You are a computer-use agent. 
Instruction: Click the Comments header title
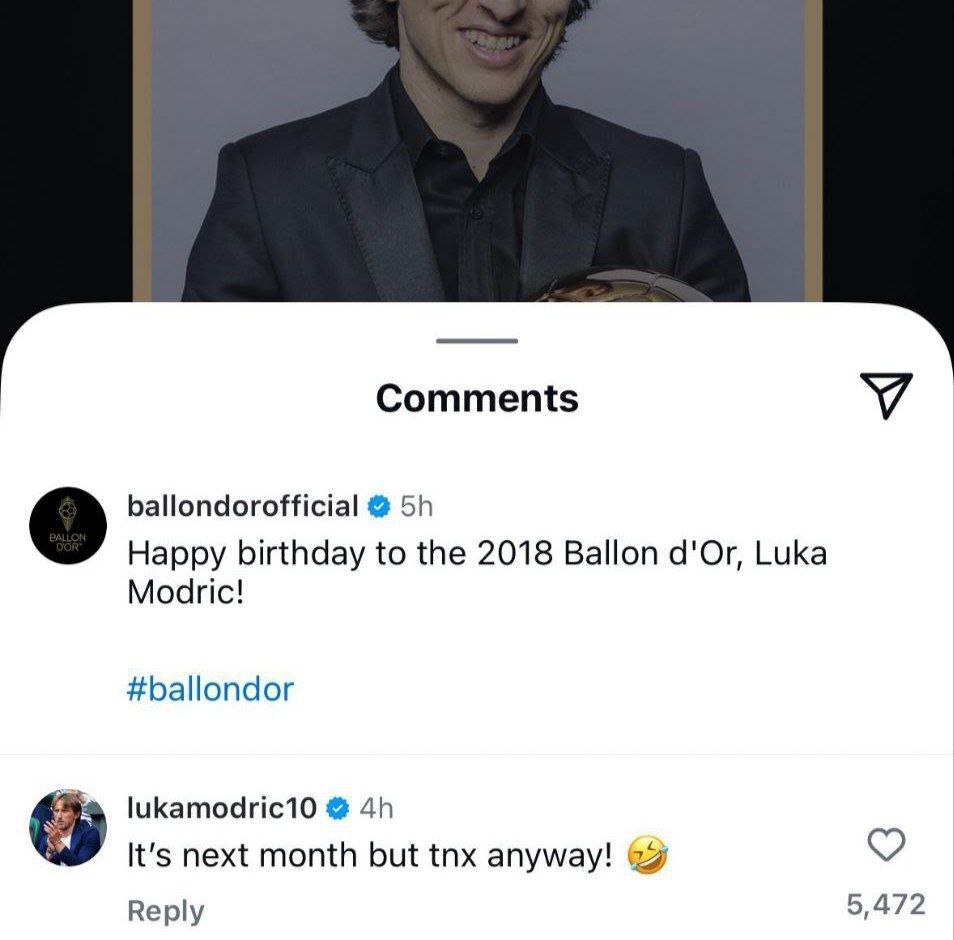(x=477, y=398)
